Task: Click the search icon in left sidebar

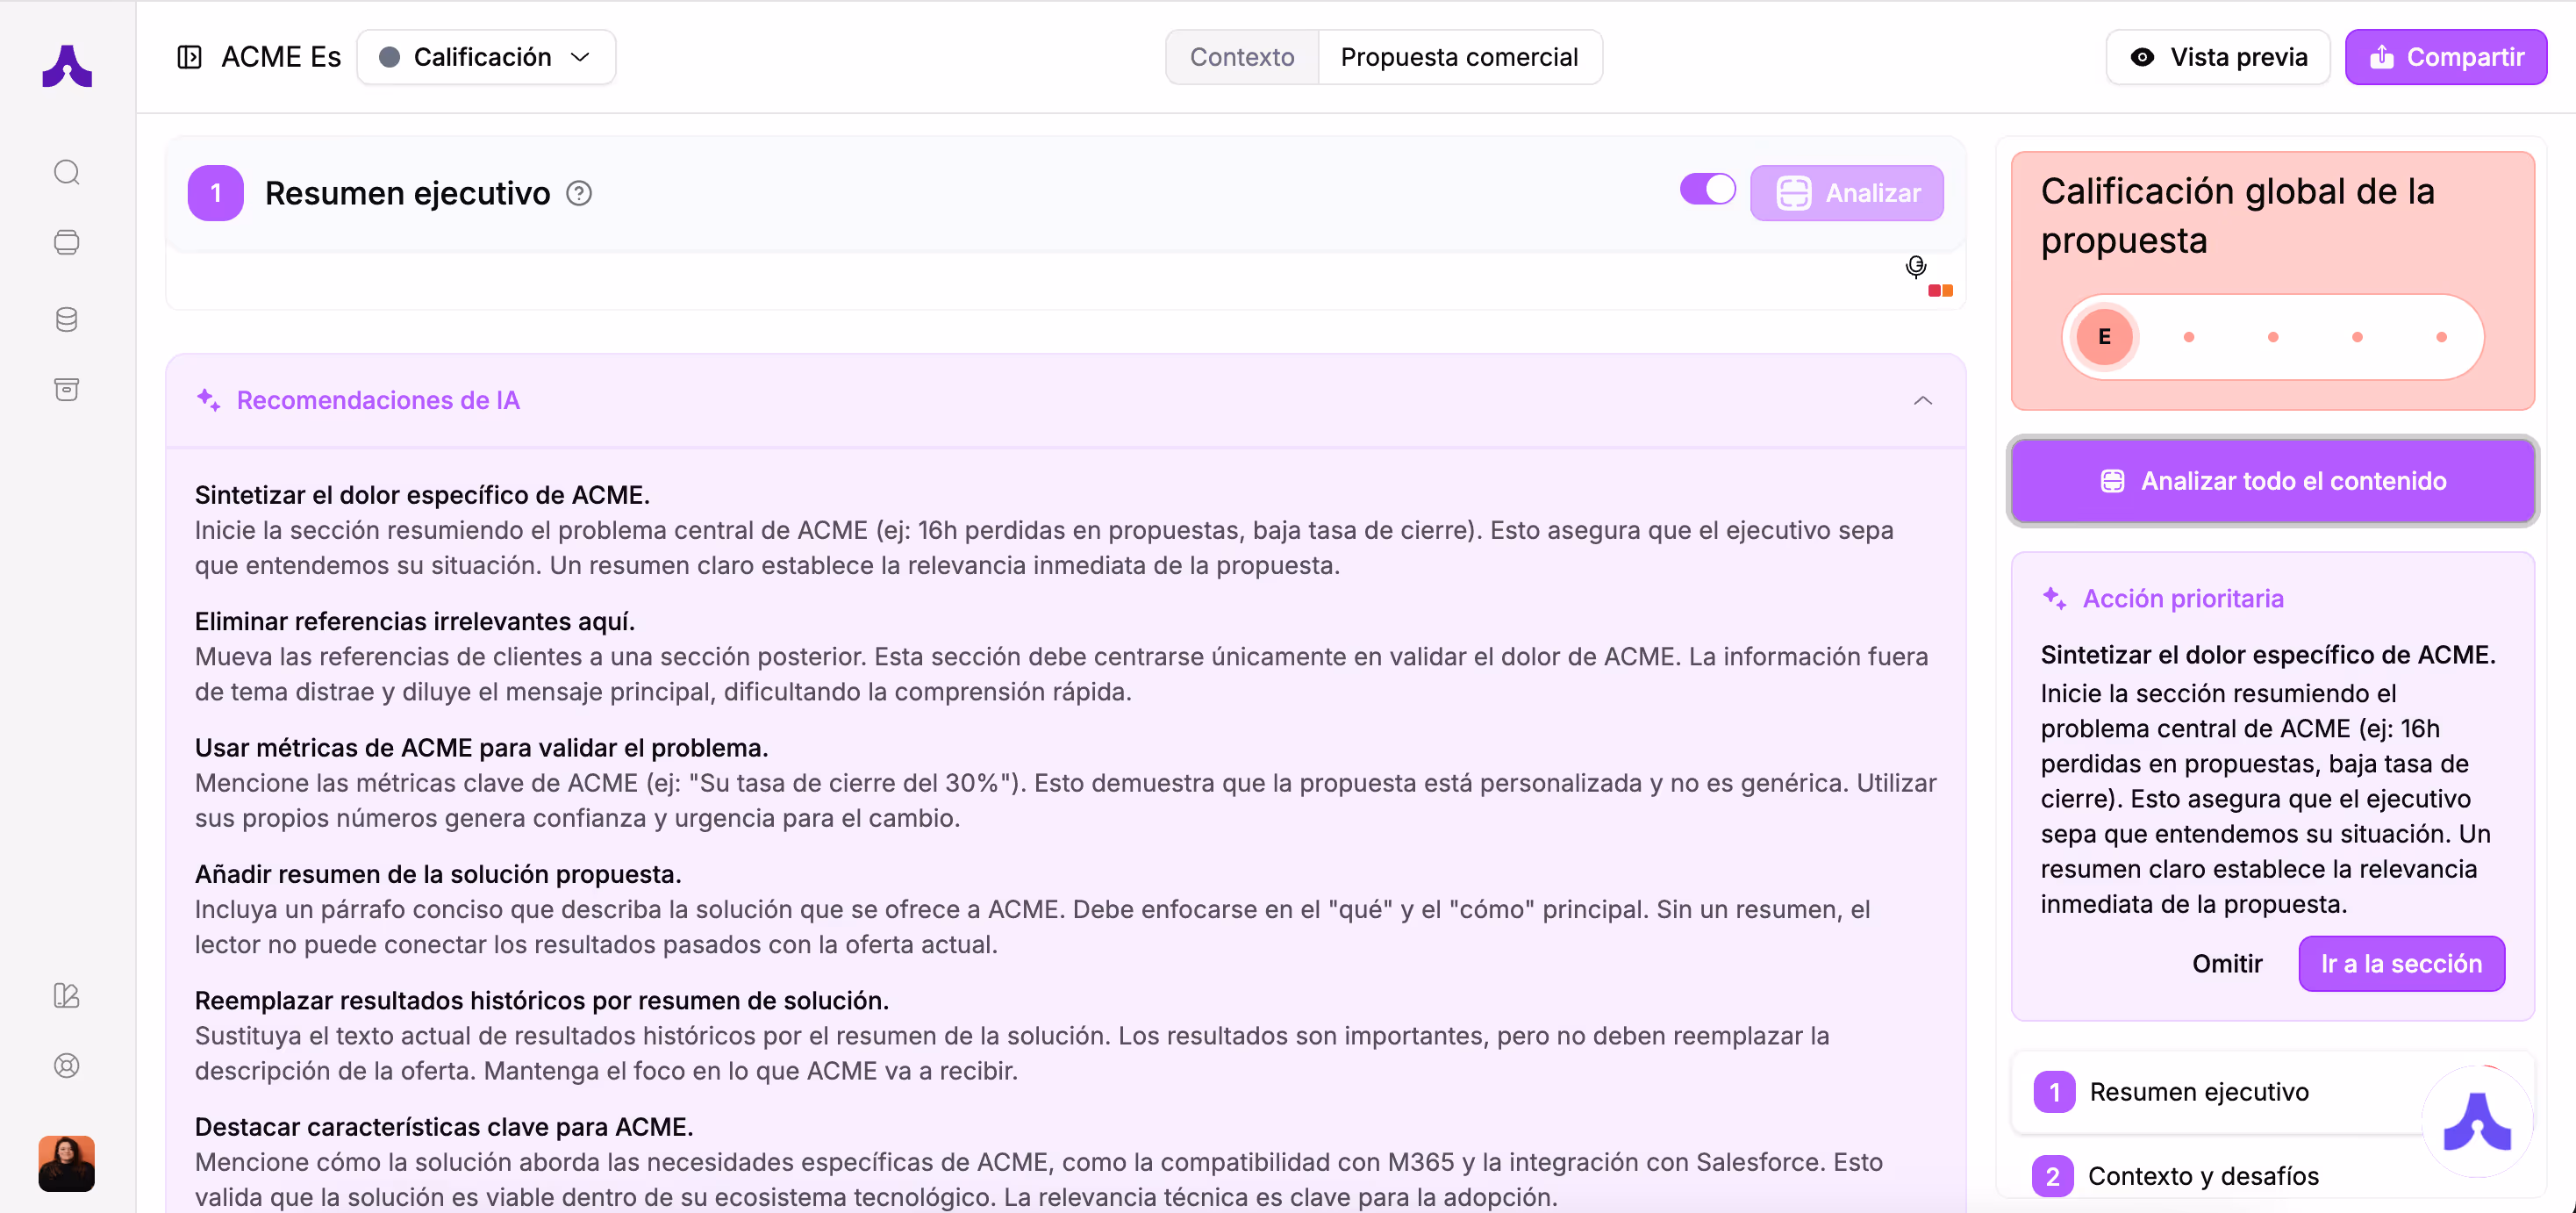Action: tap(67, 172)
